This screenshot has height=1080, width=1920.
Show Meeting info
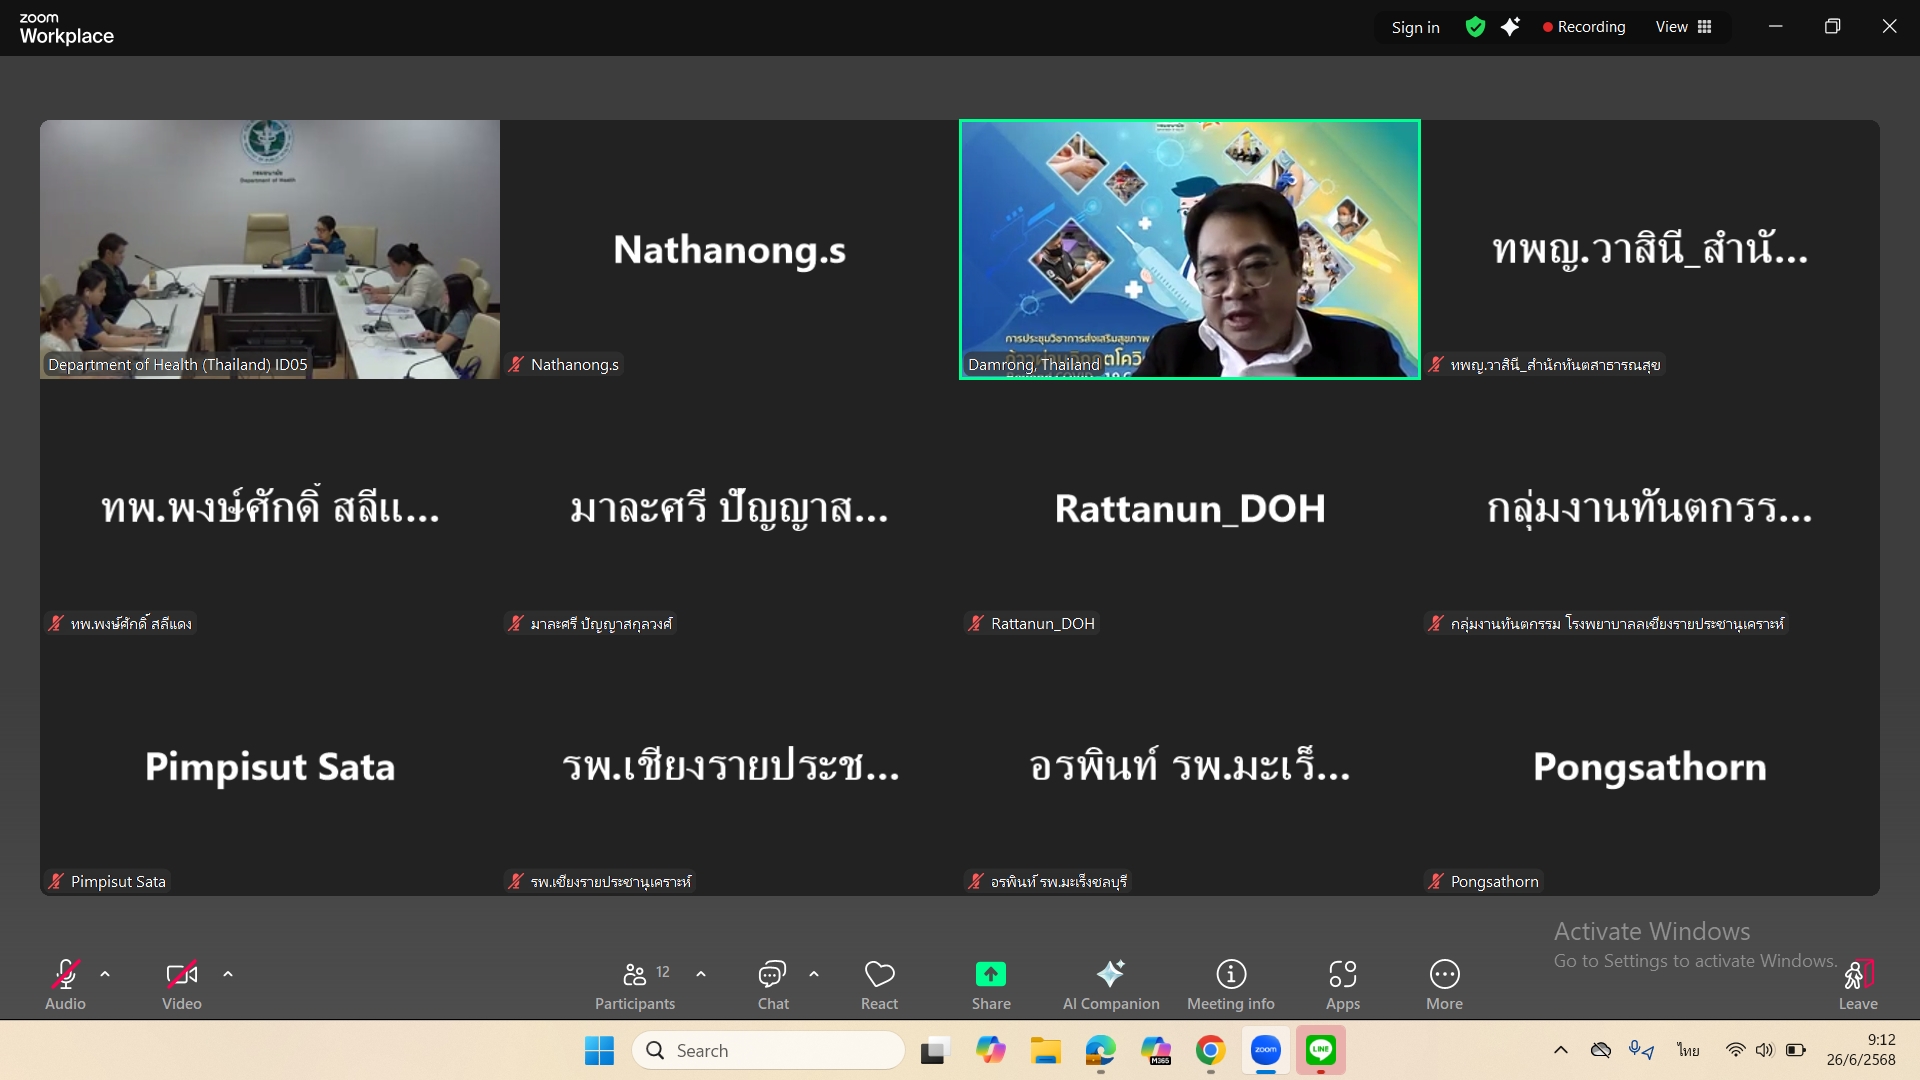coord(1231,985)
